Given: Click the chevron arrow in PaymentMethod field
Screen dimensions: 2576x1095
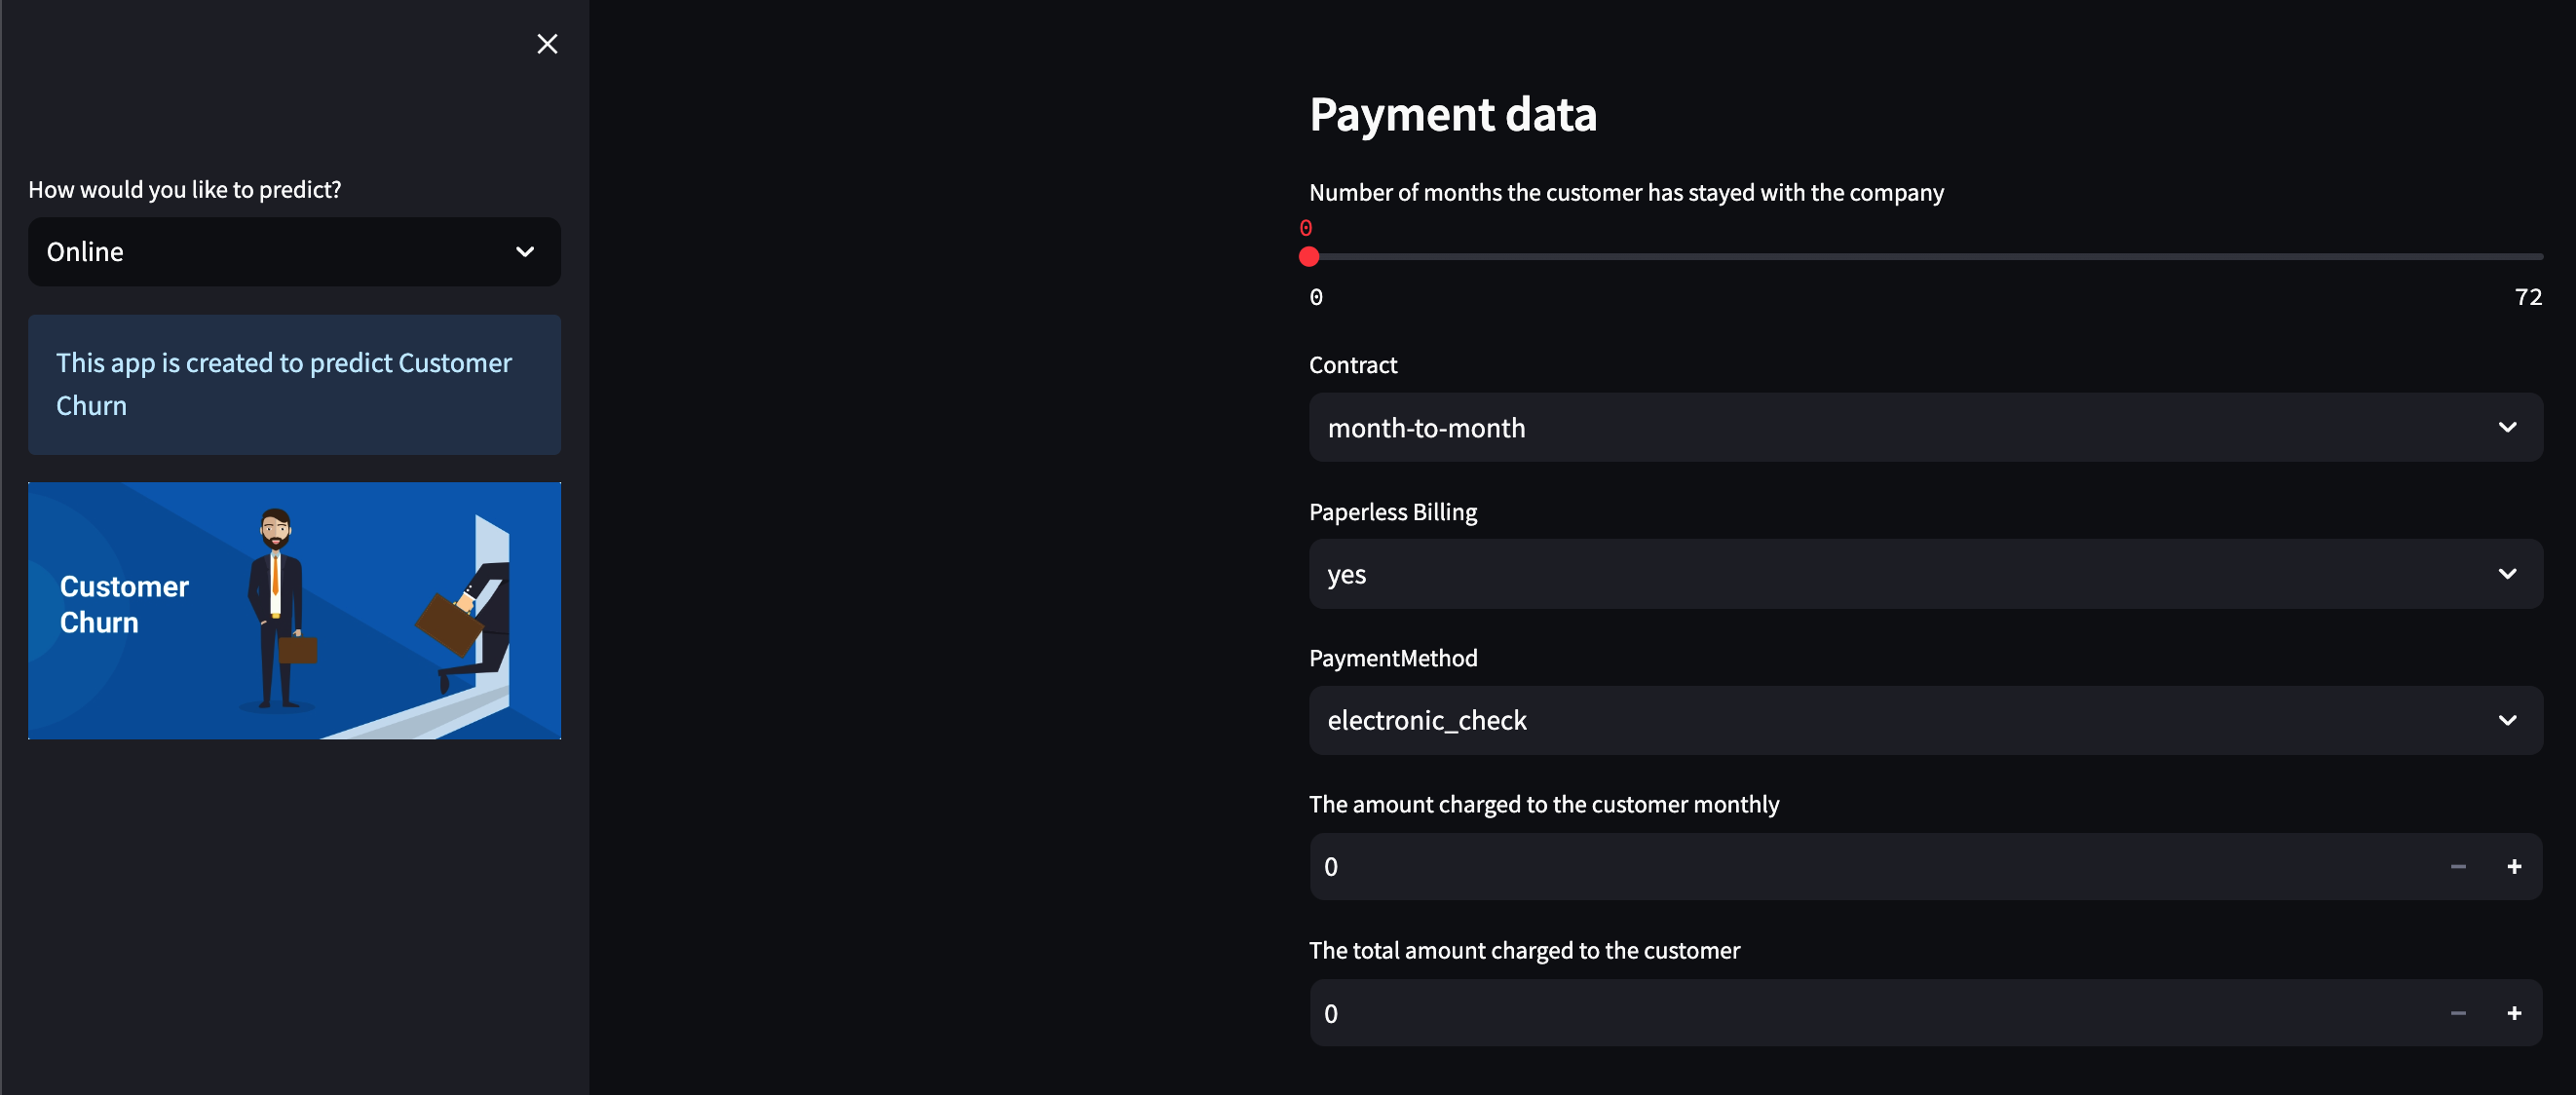Looking at the screenshot, I should (x=2507, y=720).
